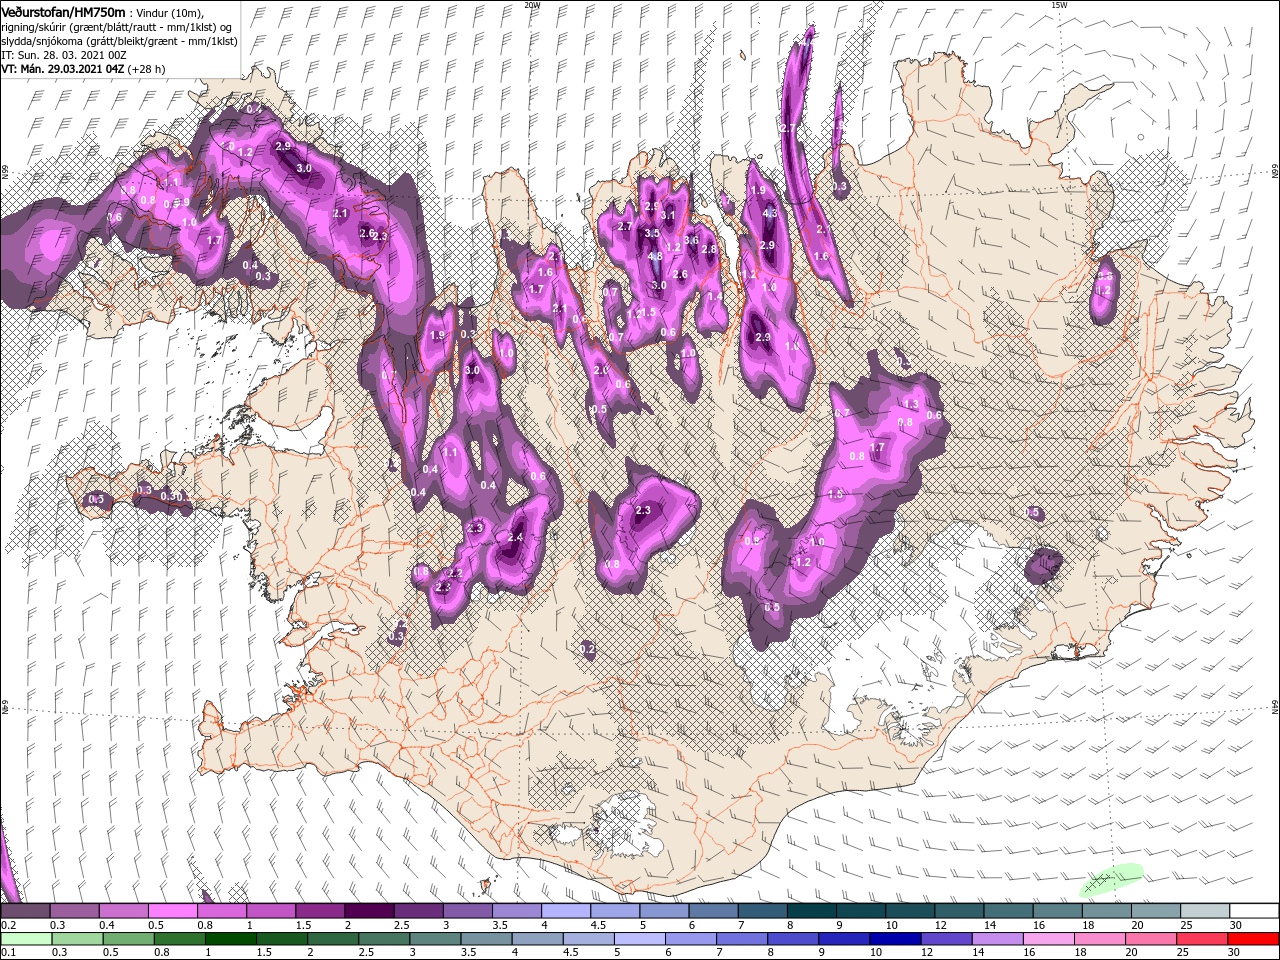Pick the darkest purple 2–2.5 snow swatch
The width and height of the screenshot is (1280, 960).
point(369,911)
